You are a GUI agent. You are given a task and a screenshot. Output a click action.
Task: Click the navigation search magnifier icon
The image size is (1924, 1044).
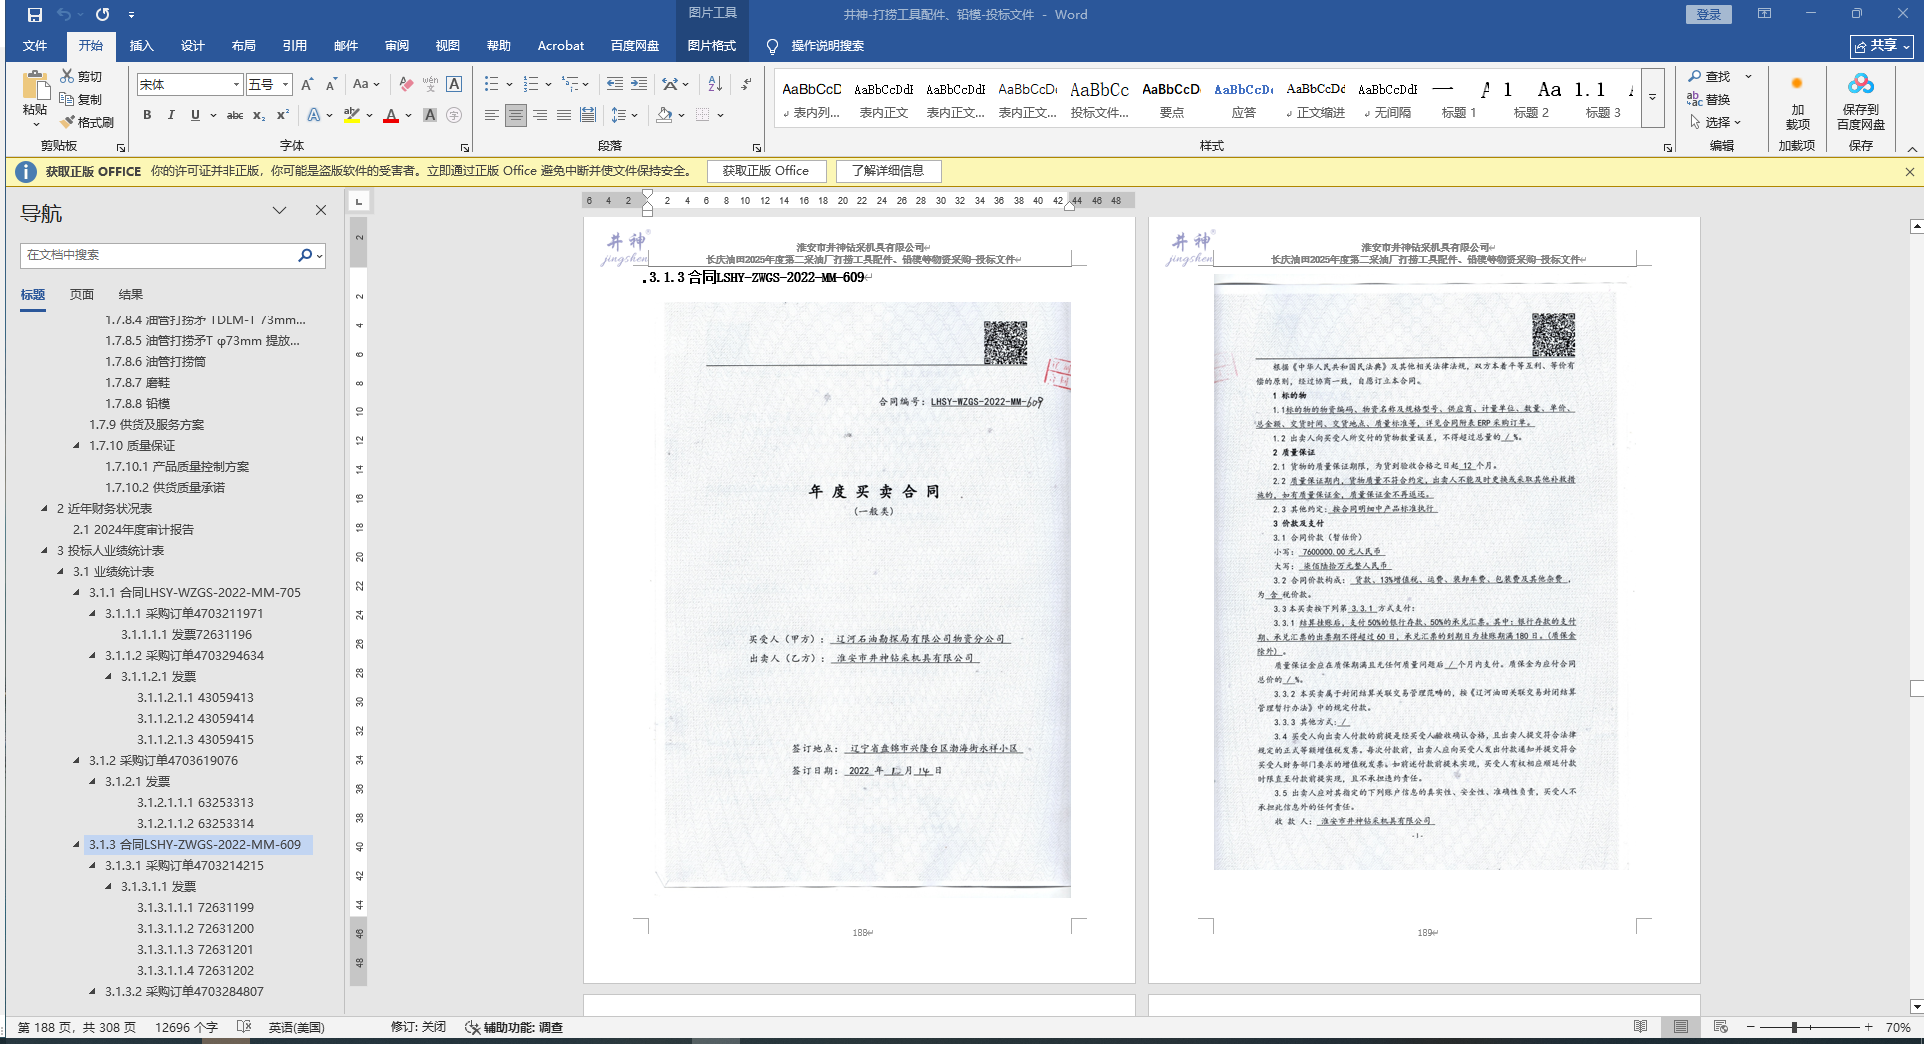coord(305,255)
